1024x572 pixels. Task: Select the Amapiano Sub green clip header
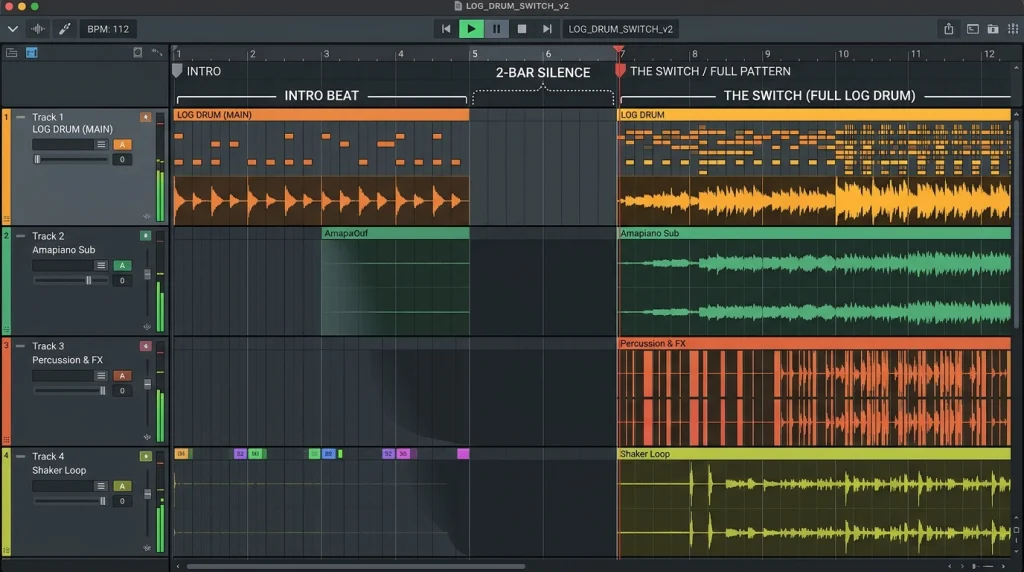(814, 233)
